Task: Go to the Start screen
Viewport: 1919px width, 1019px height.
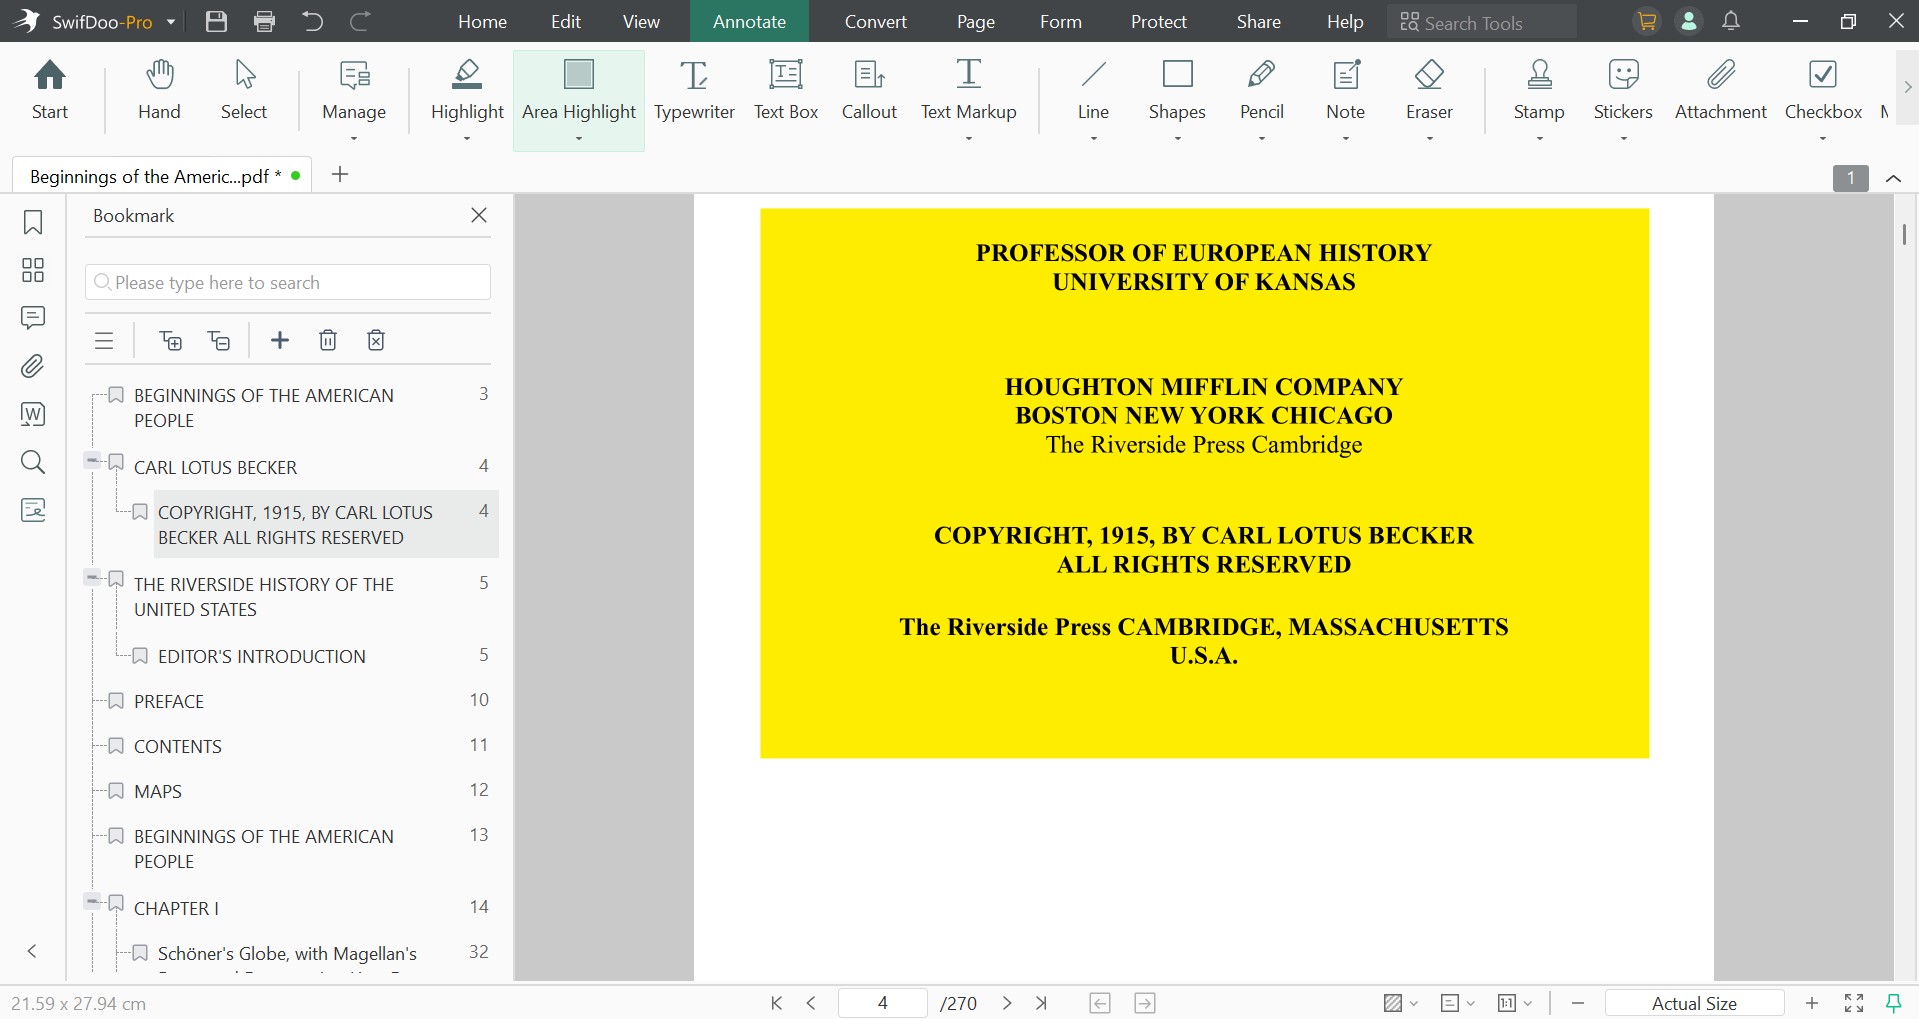Action: click(50, 91)
